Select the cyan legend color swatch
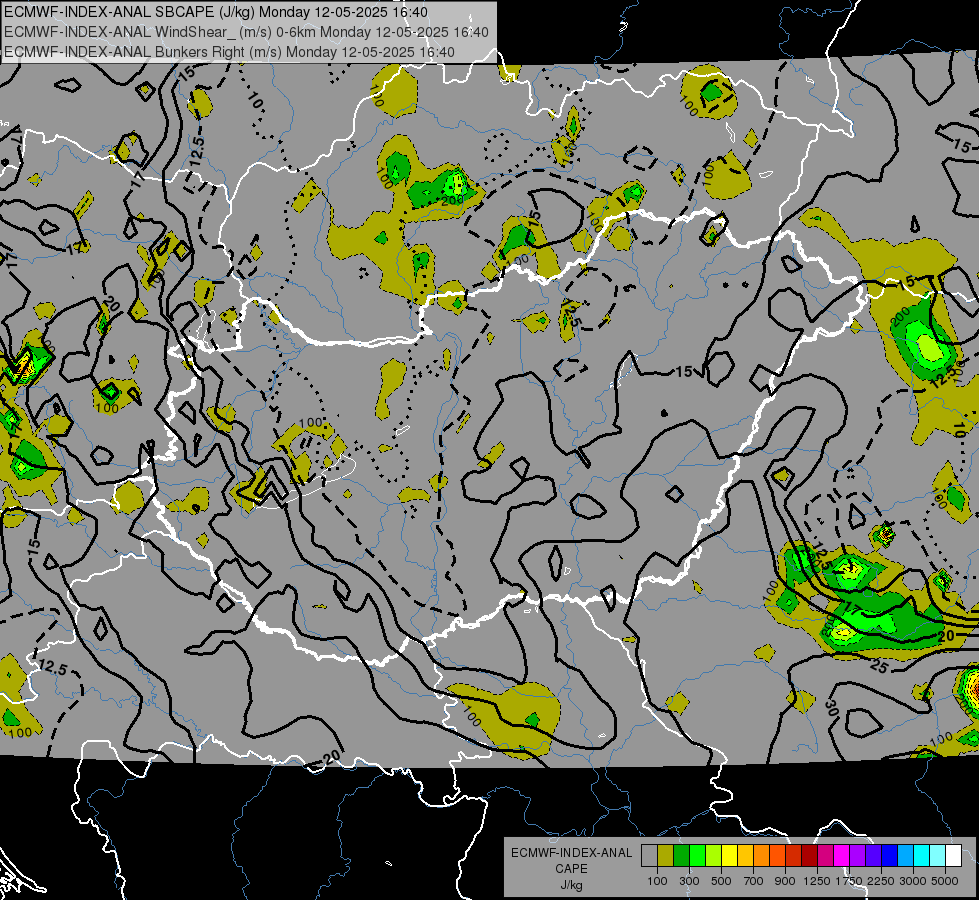This screenshot has height=900, width=979. point(922,855)
